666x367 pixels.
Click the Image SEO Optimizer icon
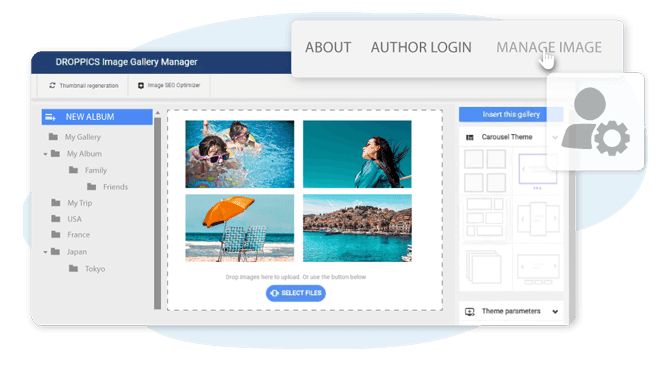click(141, 85)
